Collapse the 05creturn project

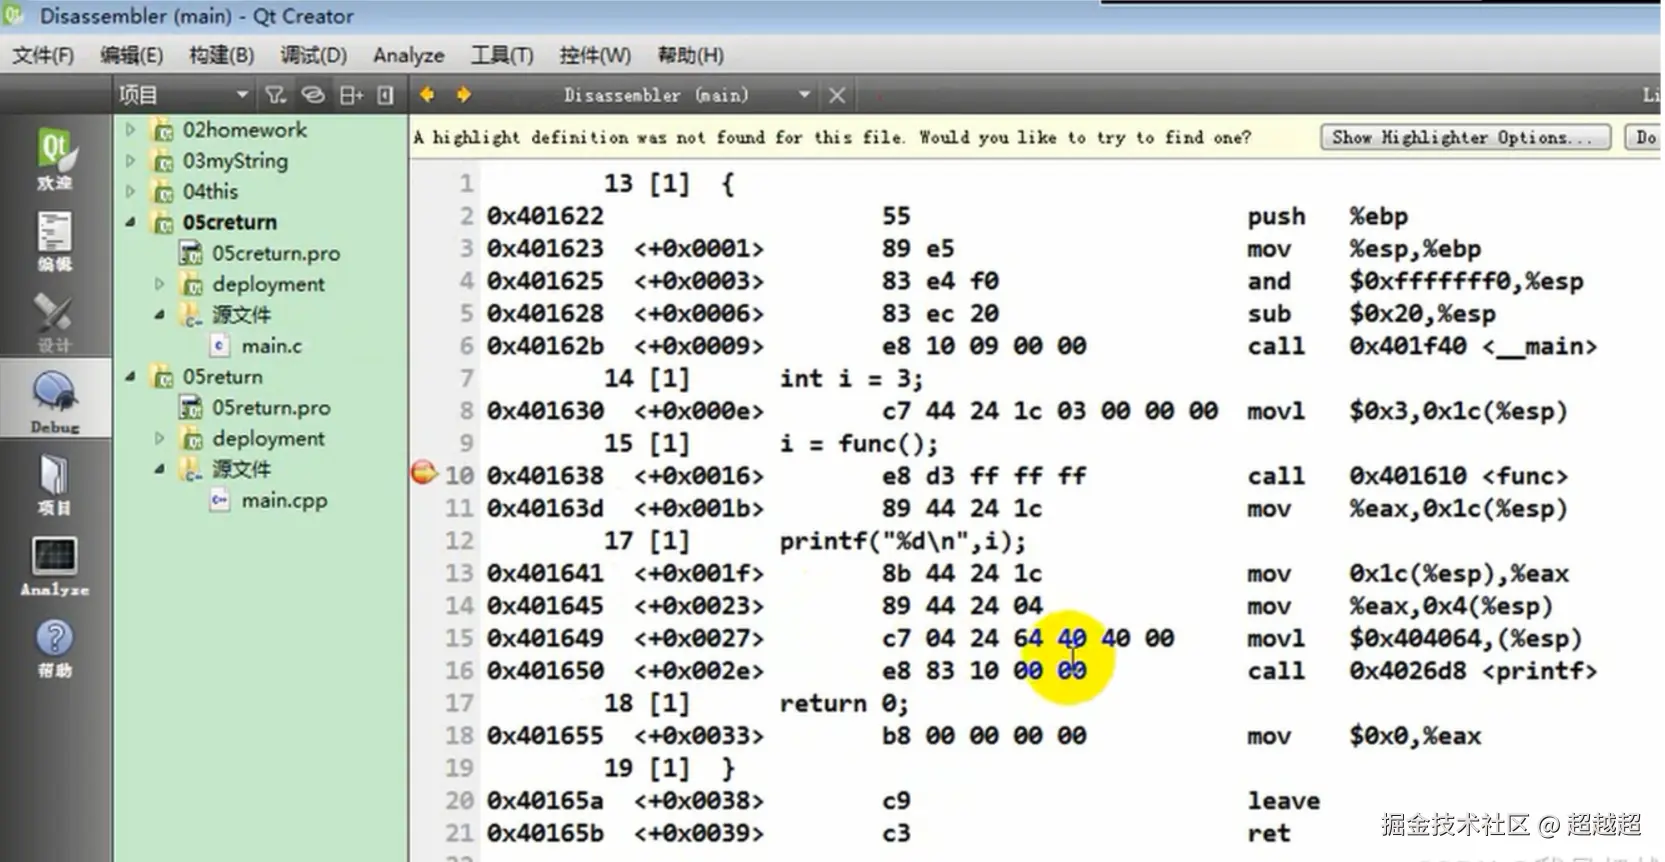[130, 222]
